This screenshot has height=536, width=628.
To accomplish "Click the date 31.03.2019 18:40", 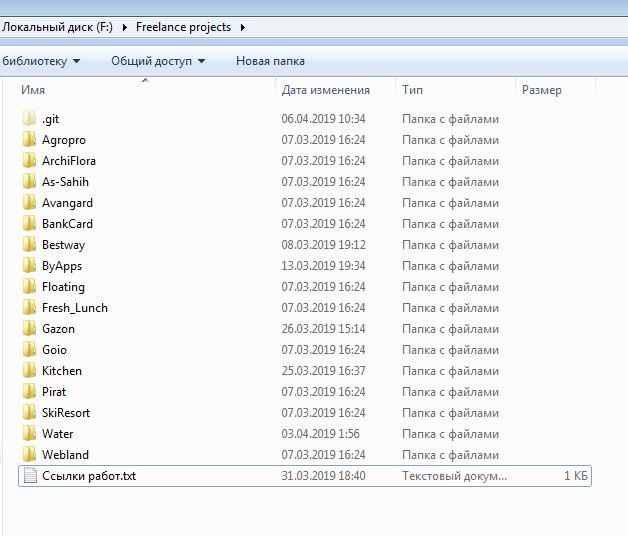I will pyautogui.click(x=324, y=476).
